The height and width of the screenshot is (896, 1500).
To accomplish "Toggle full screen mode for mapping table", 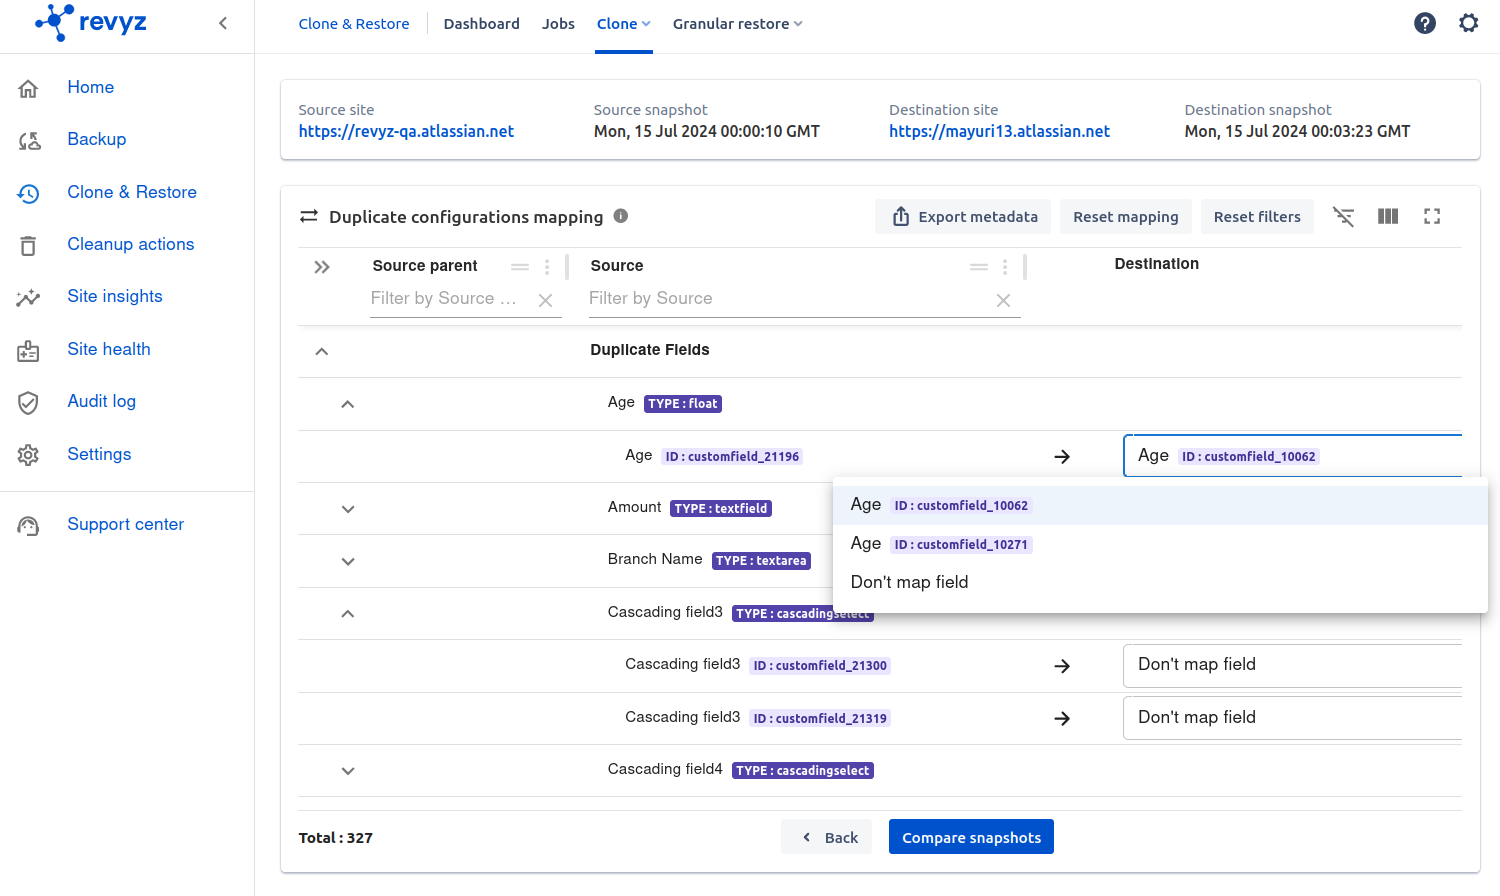I will coord(1432,216).
